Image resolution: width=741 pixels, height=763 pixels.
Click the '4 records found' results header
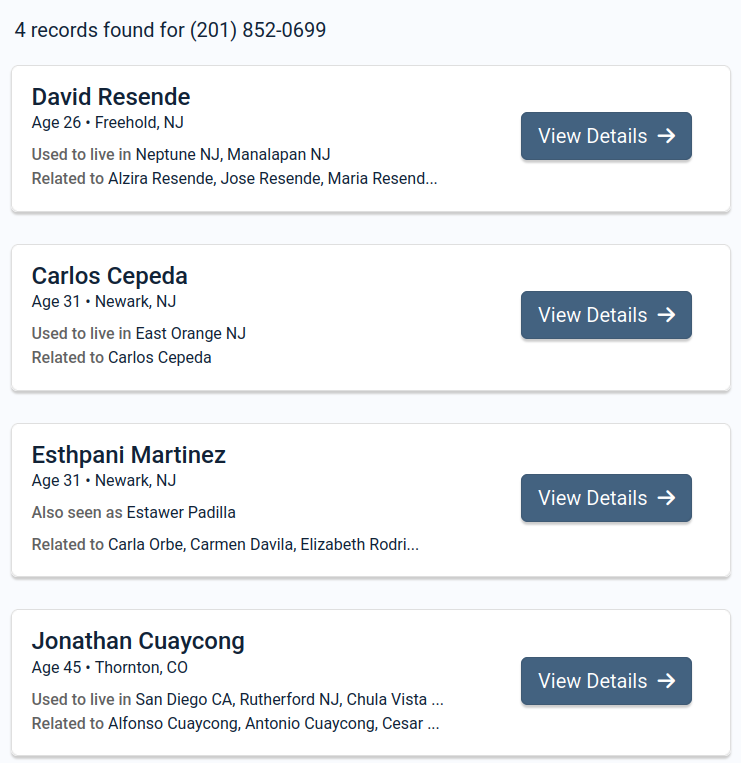170,30
